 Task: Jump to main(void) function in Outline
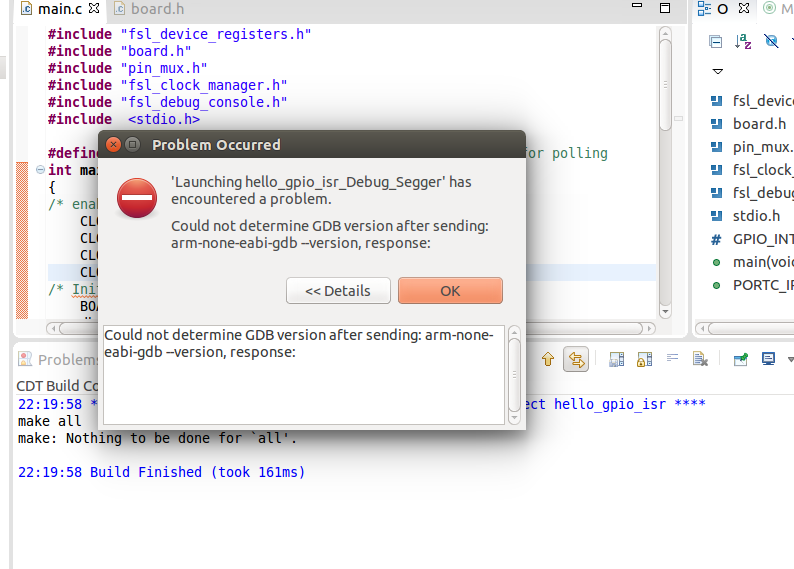coord(752,262)
